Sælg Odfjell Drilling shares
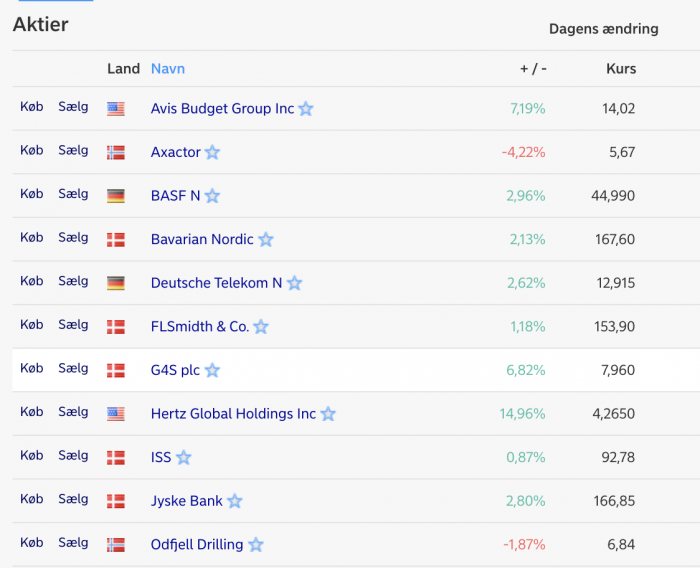700x568 pixels. pos(73,543)
